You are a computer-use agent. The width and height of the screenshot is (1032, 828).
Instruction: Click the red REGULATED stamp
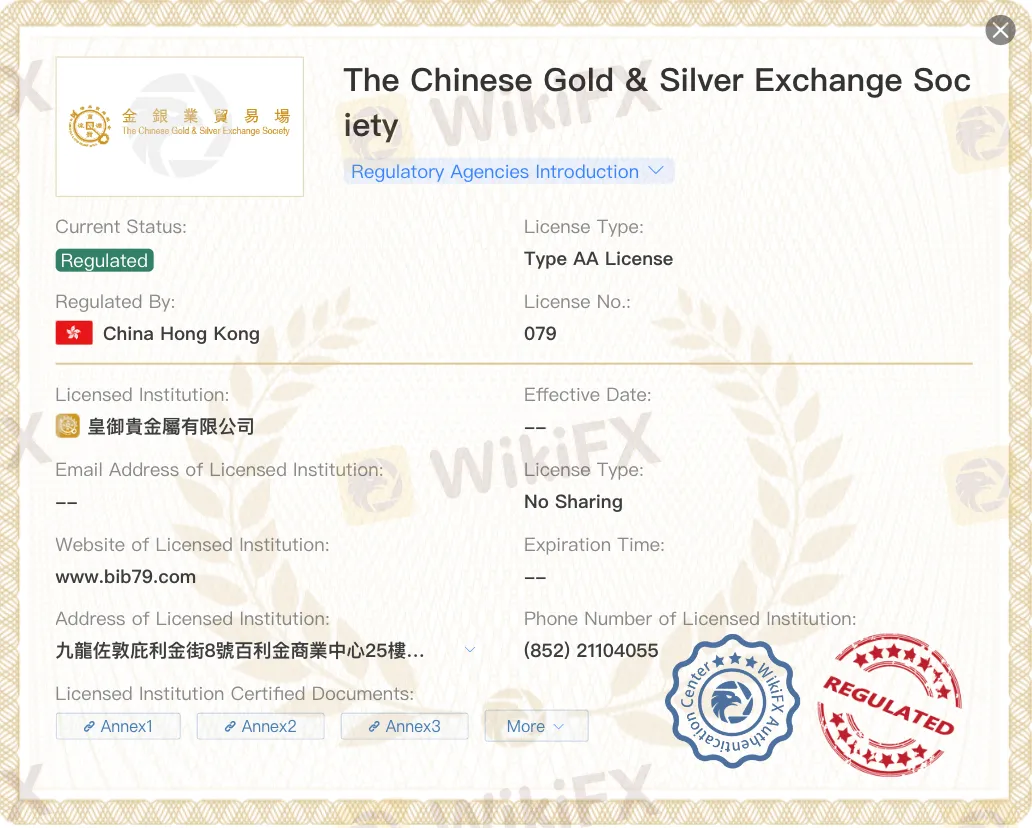(x=888, y=705)
